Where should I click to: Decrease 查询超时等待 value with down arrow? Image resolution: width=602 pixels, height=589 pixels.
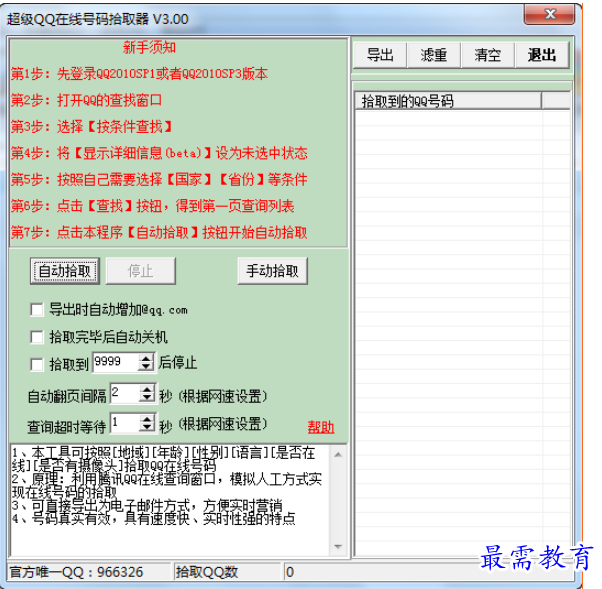pos(147,428)
